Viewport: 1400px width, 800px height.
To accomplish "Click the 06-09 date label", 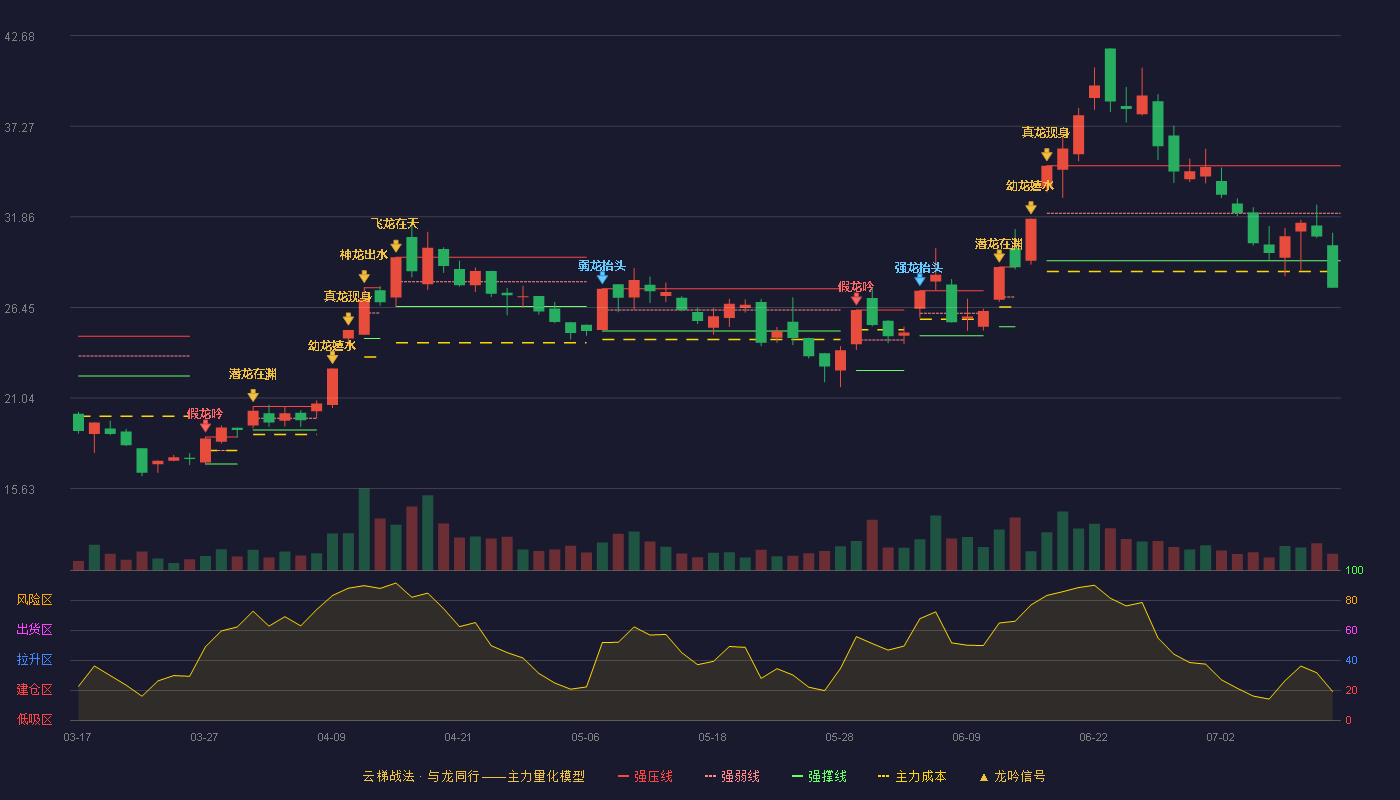I will coord(966,737).
